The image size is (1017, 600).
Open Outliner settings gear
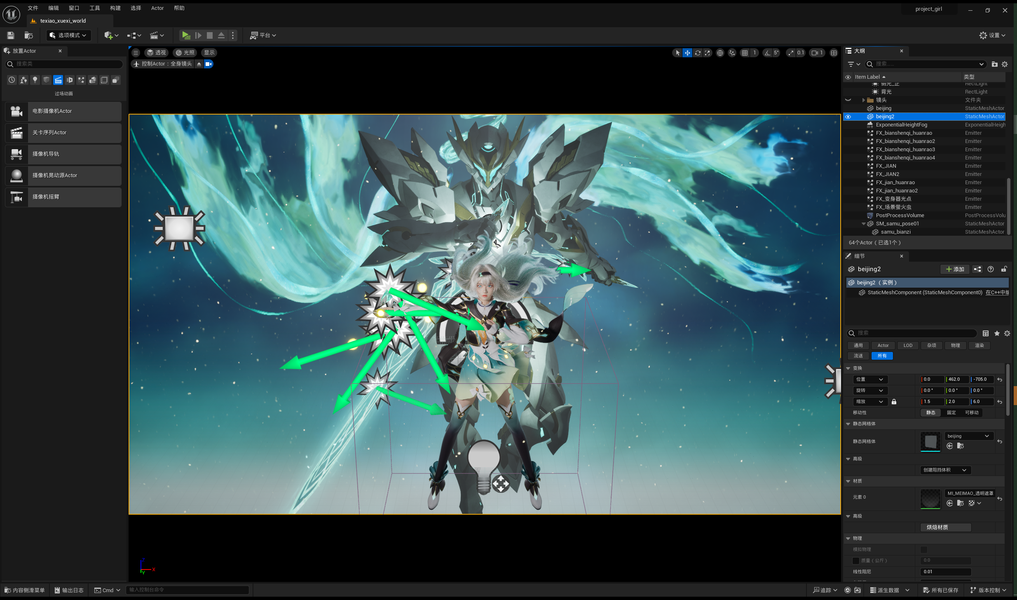click(1005, 64)
